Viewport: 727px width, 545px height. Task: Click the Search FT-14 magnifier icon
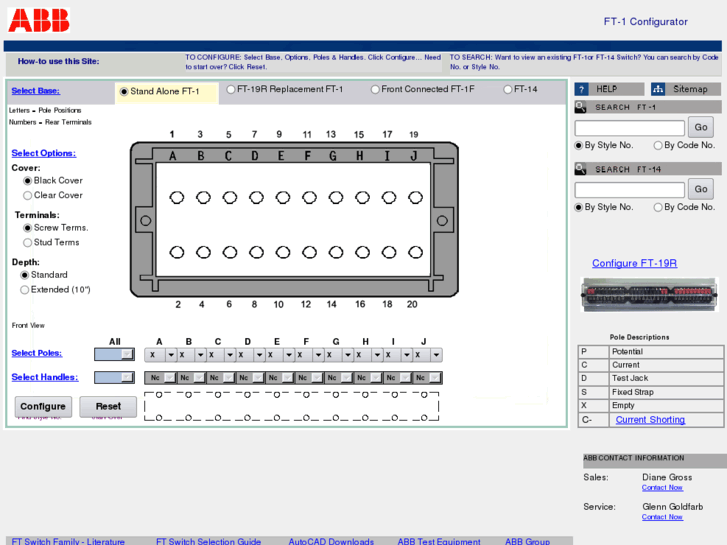581,169
